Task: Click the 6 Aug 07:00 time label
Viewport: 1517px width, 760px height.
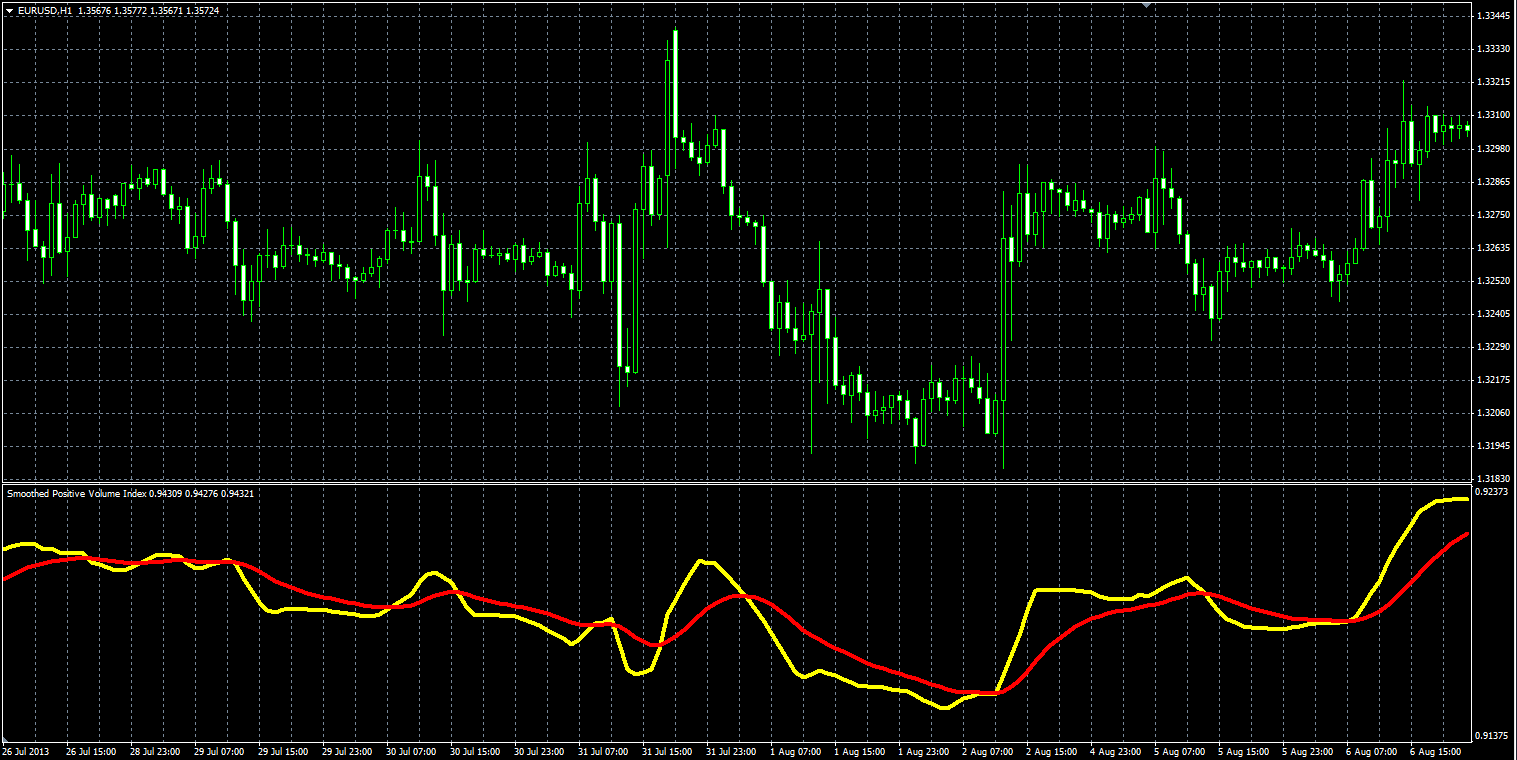Action: point(1371,751)
